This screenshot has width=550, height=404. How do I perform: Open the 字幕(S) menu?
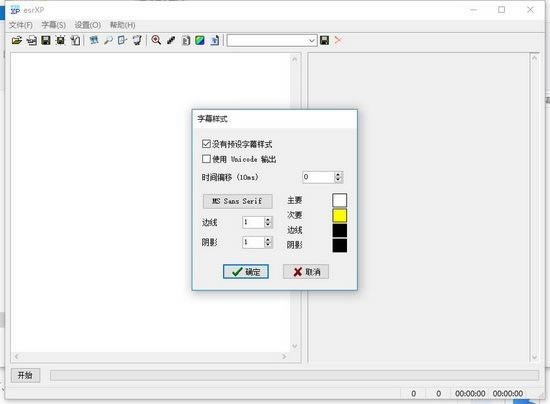coord(53,25)
